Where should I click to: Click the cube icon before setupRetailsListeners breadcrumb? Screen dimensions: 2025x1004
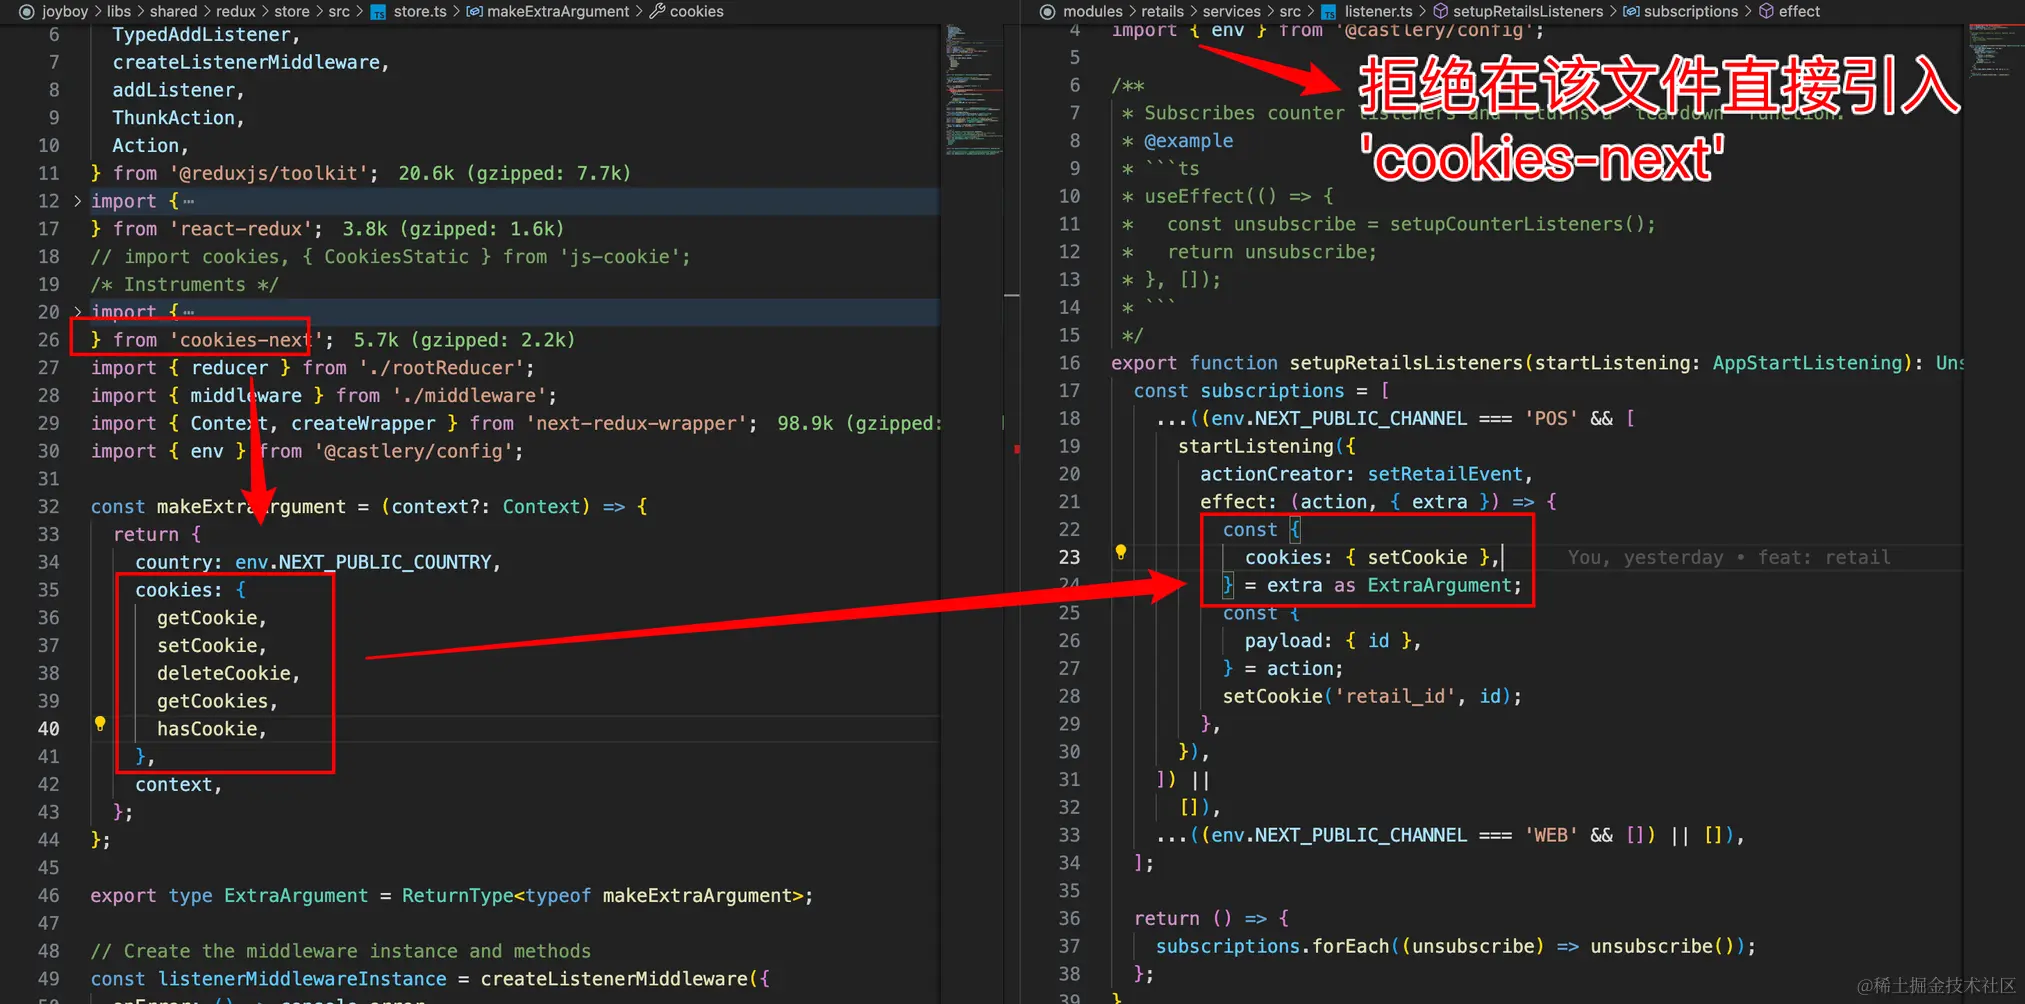(x=1441, y=12)
